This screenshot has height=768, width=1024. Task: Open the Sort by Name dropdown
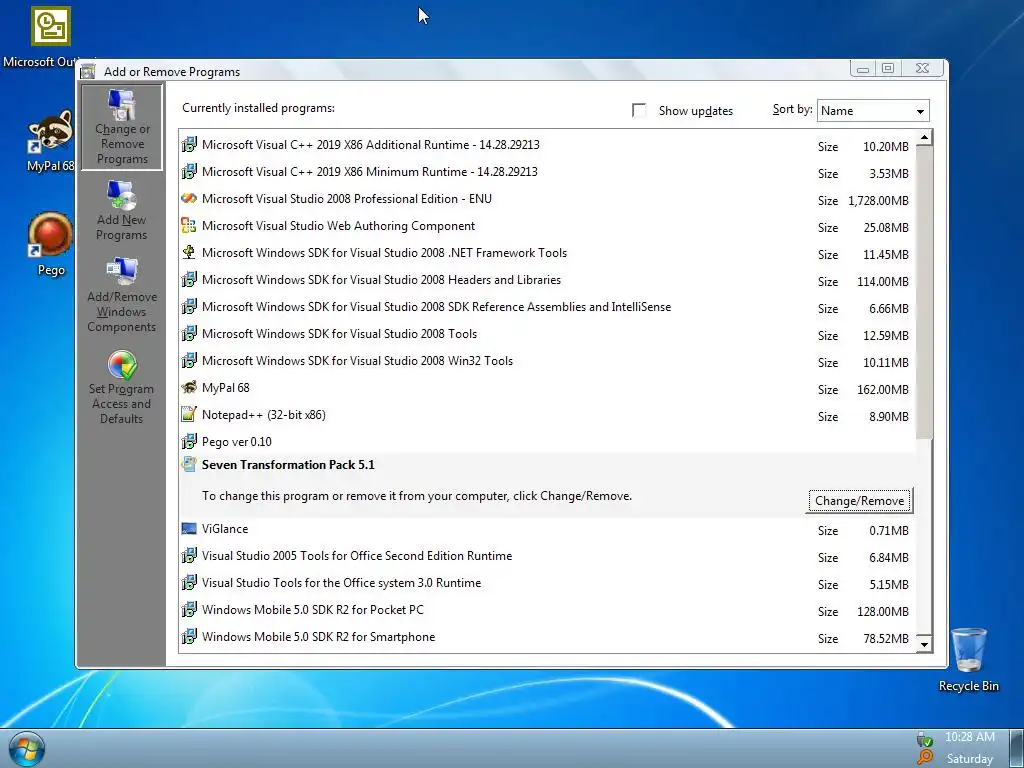(x=873, y=111)
